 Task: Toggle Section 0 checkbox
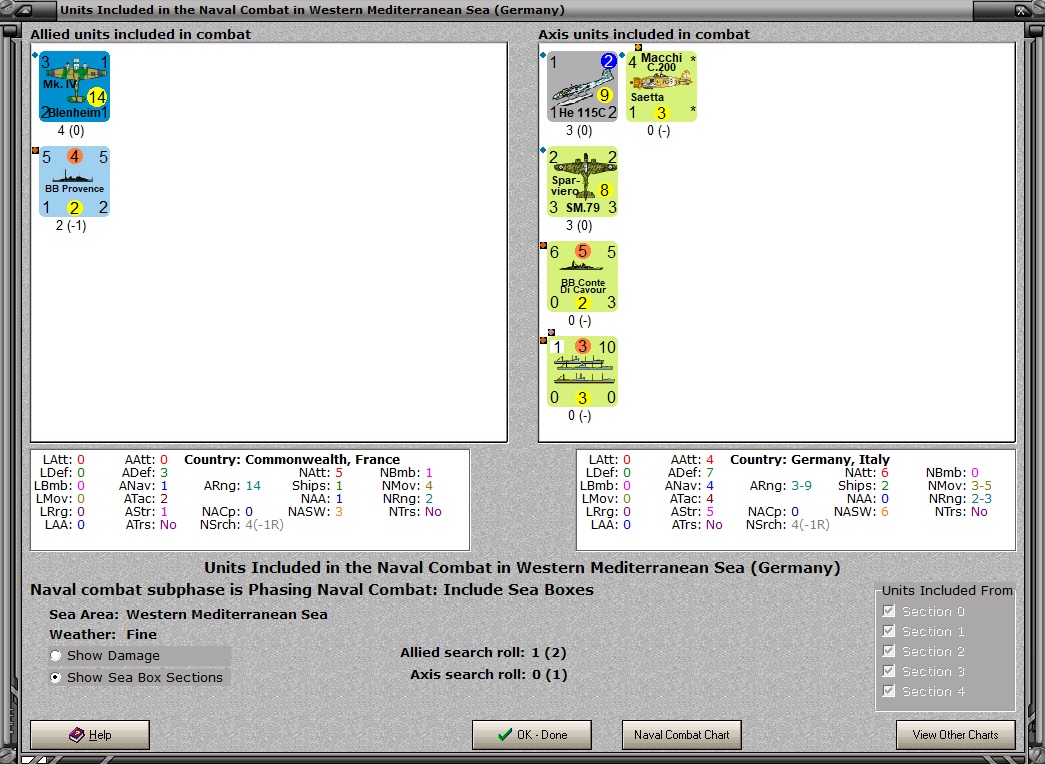888,611
